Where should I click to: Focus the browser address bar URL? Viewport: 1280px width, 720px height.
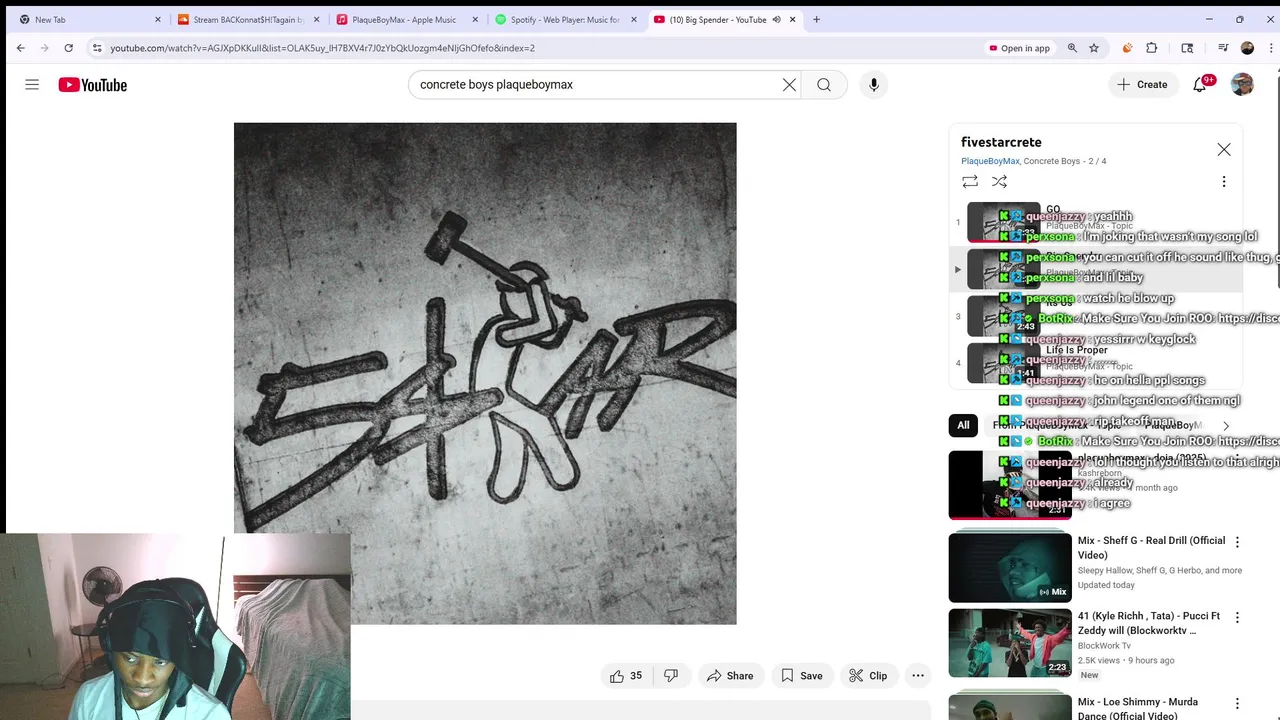[322, 48]
